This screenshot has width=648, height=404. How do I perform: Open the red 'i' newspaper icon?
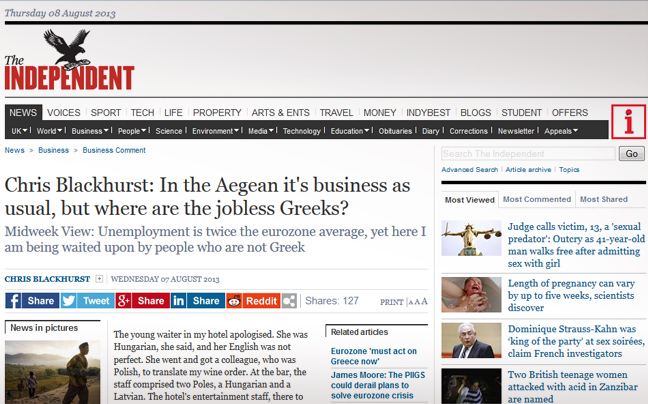[629, 122]
